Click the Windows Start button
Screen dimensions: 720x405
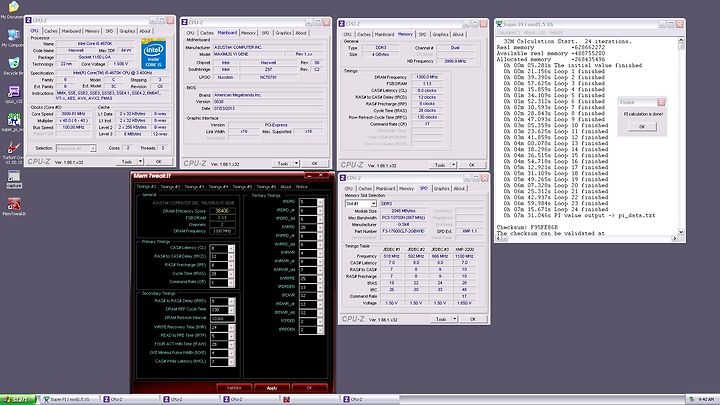pos(17,399)
